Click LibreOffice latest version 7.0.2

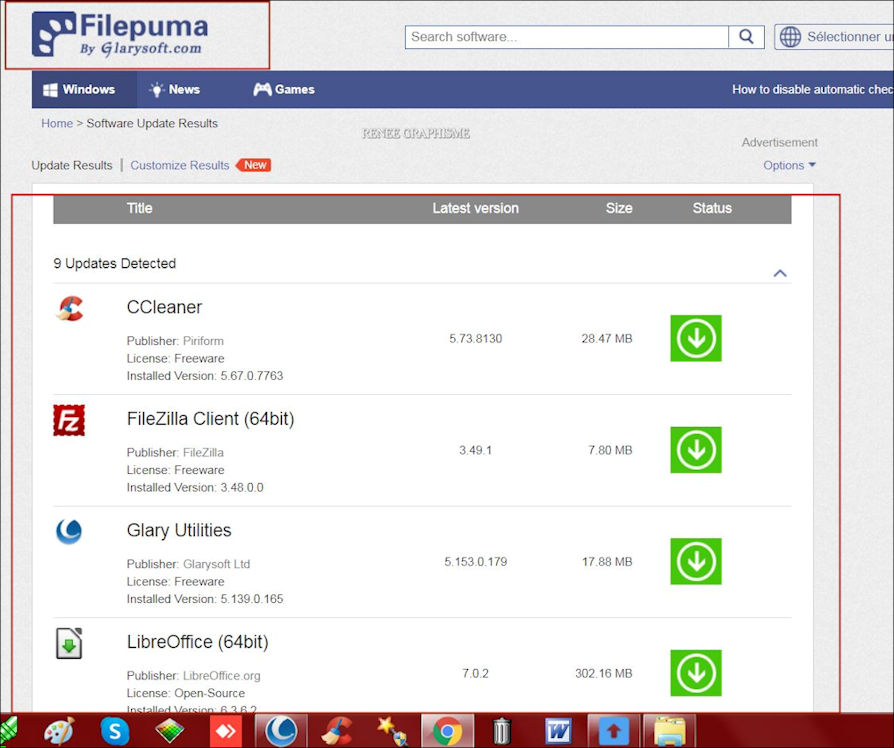point(476,674)
